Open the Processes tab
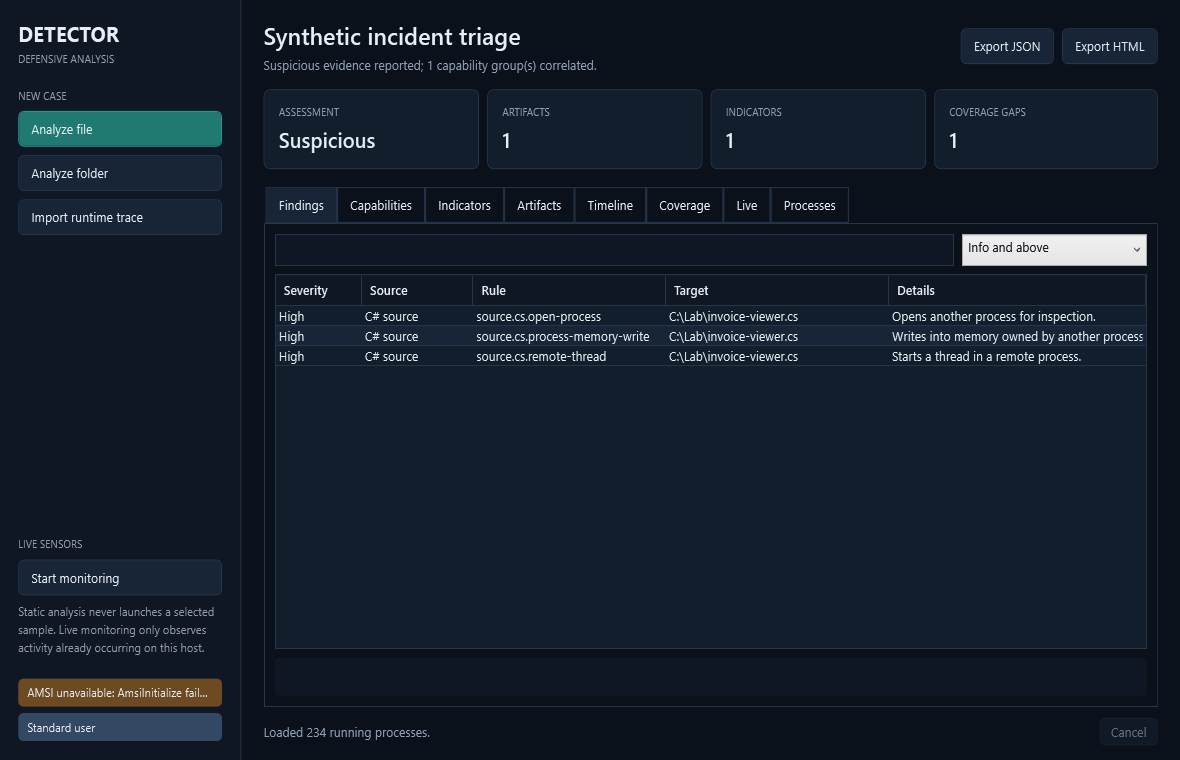Screen dimensions: 1180x760 [809, 205]
